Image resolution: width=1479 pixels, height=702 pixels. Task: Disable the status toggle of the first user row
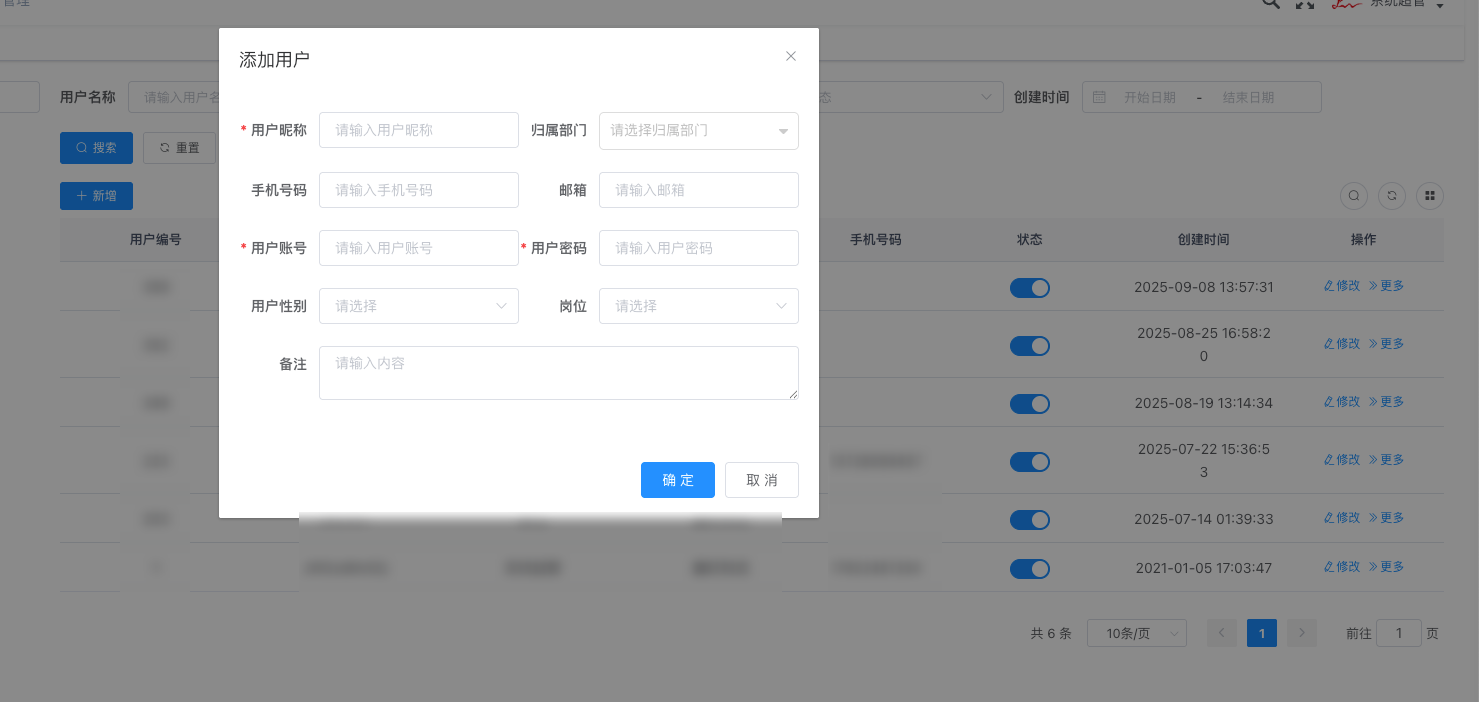[x=1030, y=288]
